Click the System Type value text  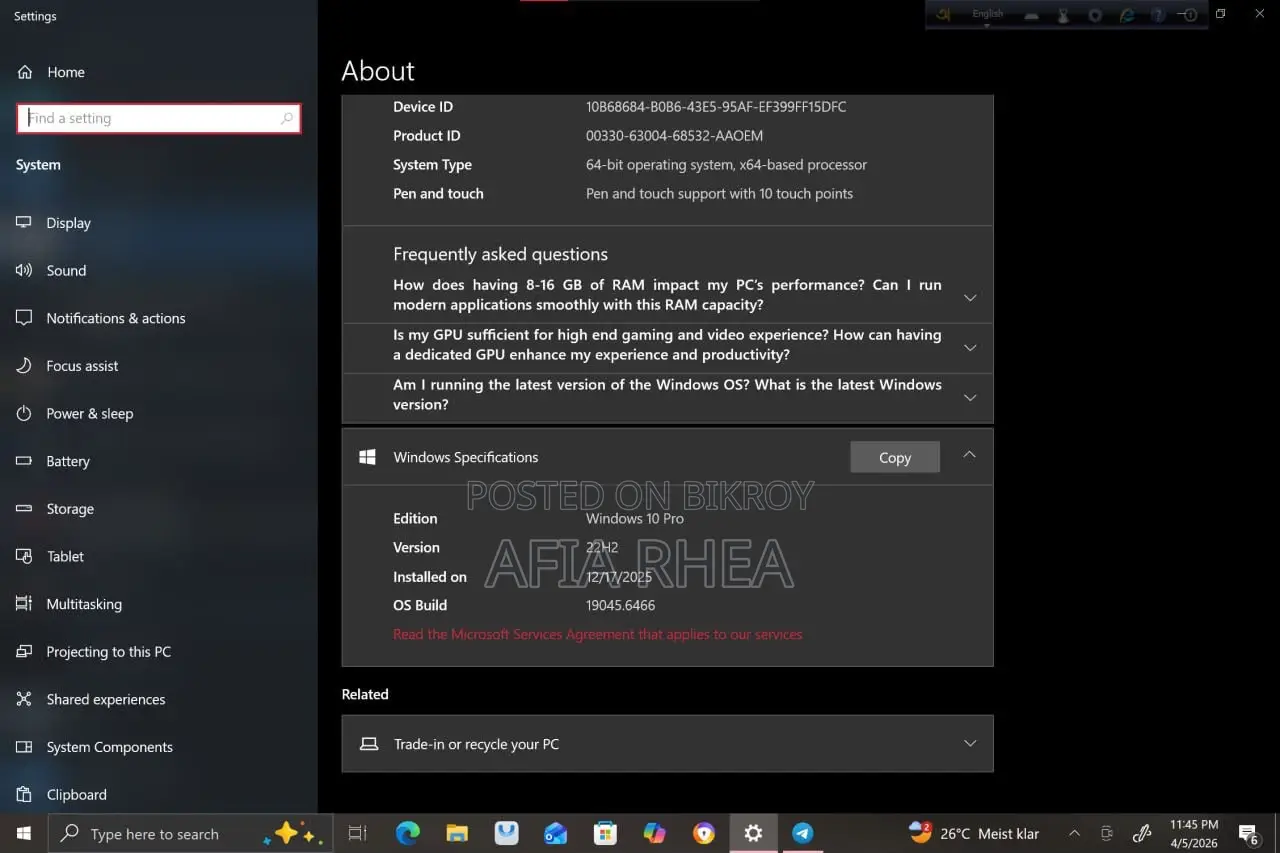[x=726, y=164]
